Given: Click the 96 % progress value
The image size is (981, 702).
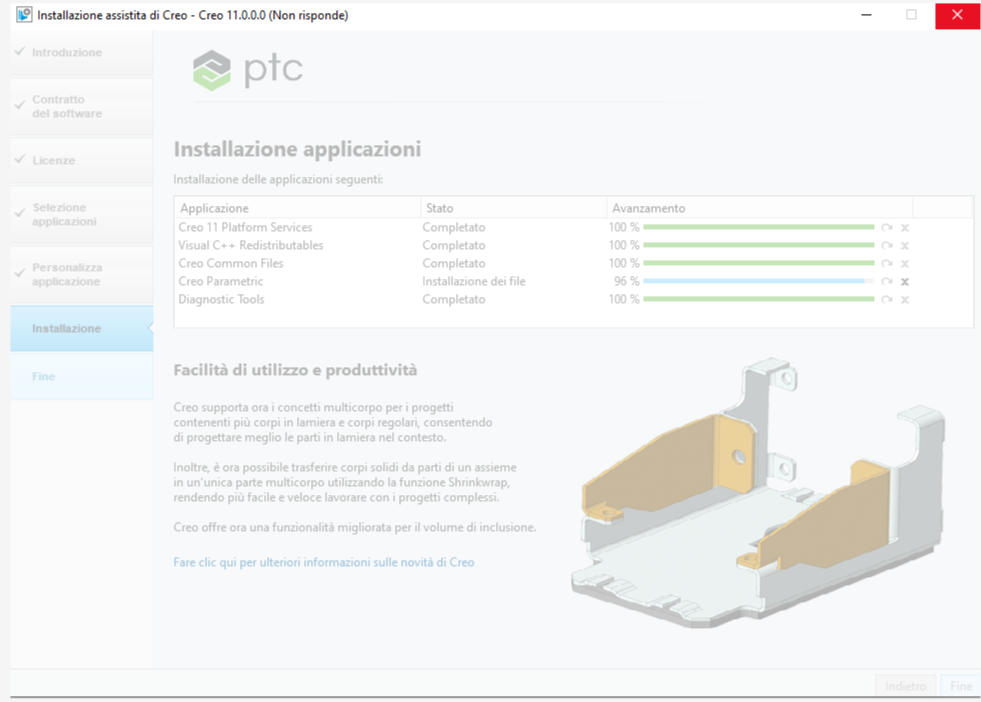Looking at the screenshot, I should tap(626, 282).
